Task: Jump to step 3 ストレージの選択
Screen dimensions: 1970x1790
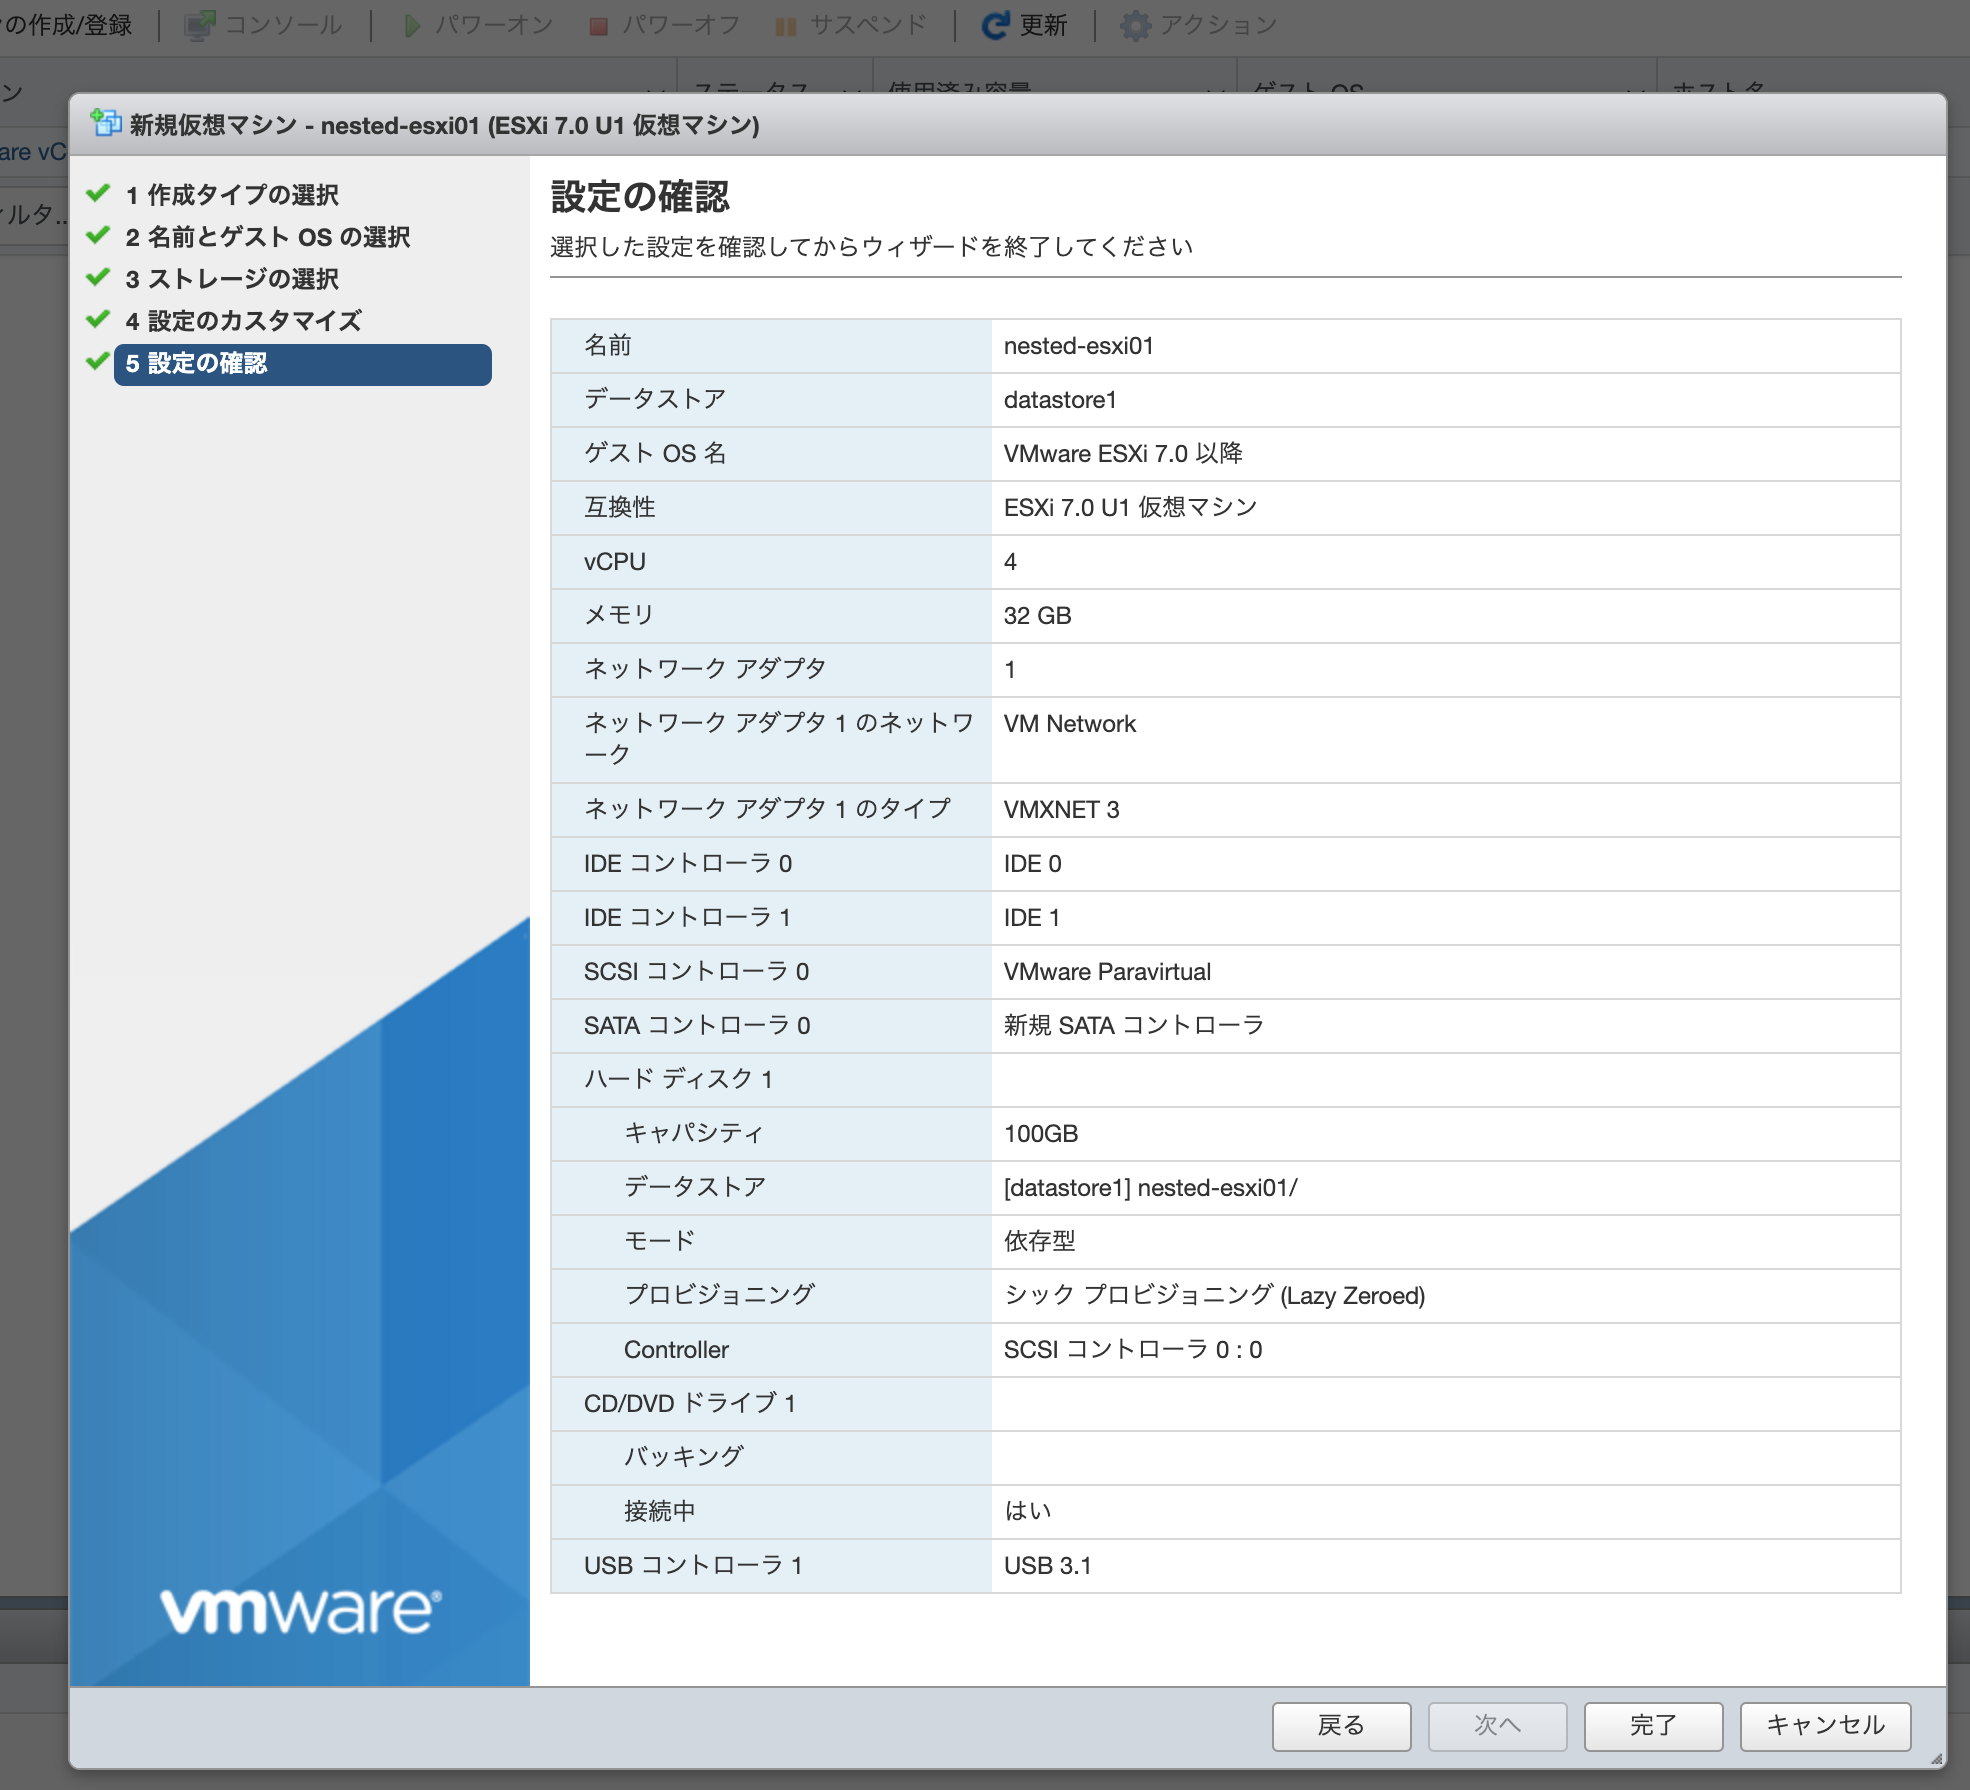Action: click(x=232, y=279)
